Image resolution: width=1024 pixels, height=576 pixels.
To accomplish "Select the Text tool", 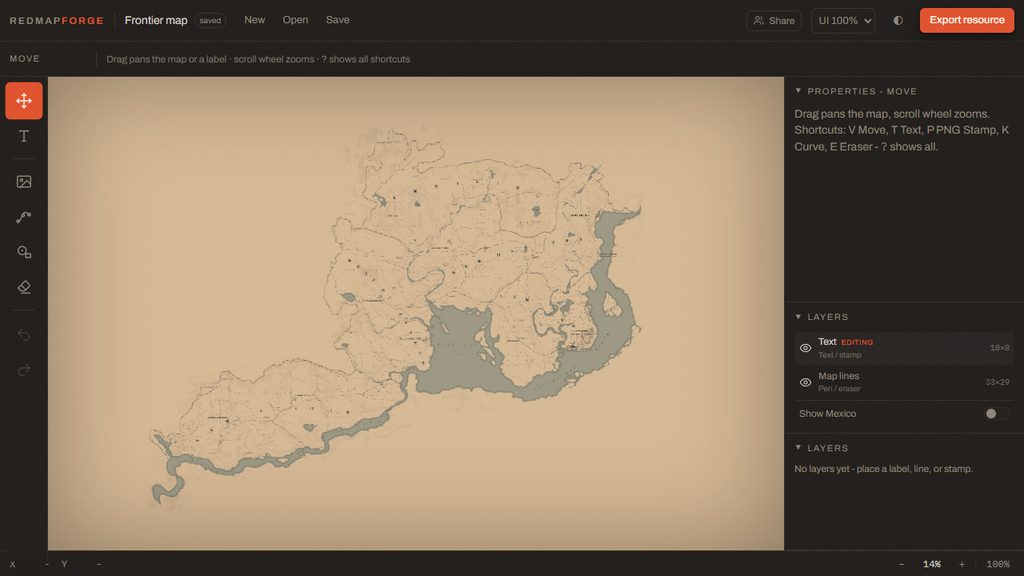I will pos(24,136).
